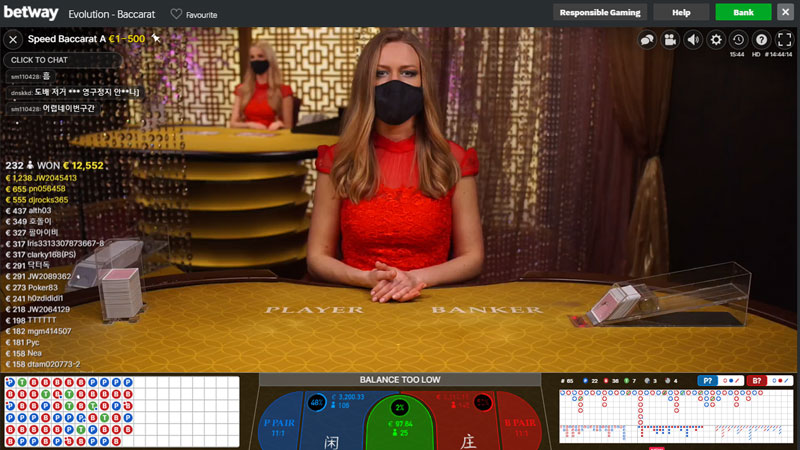The width and height of the screenshot is (800, 450).
Task: Click the Evolution - Baccarat heading
Action: (112, 14)
